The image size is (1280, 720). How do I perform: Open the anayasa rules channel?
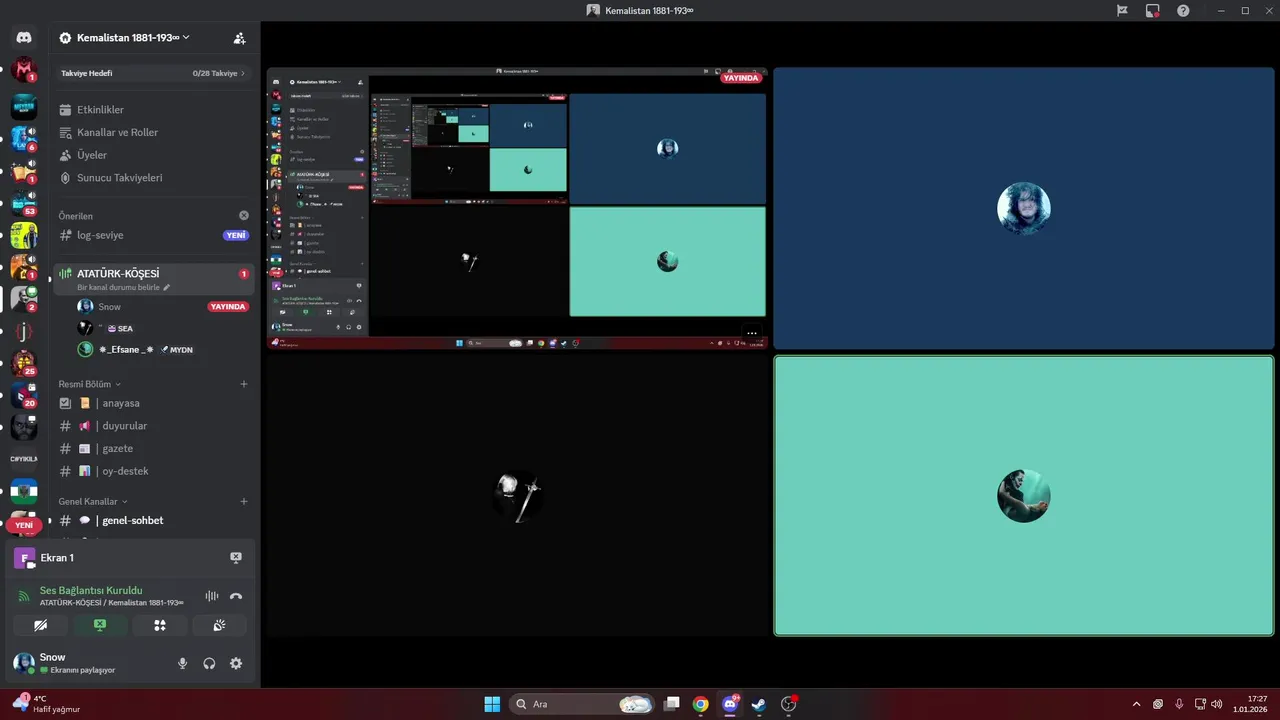coord(153,403)
